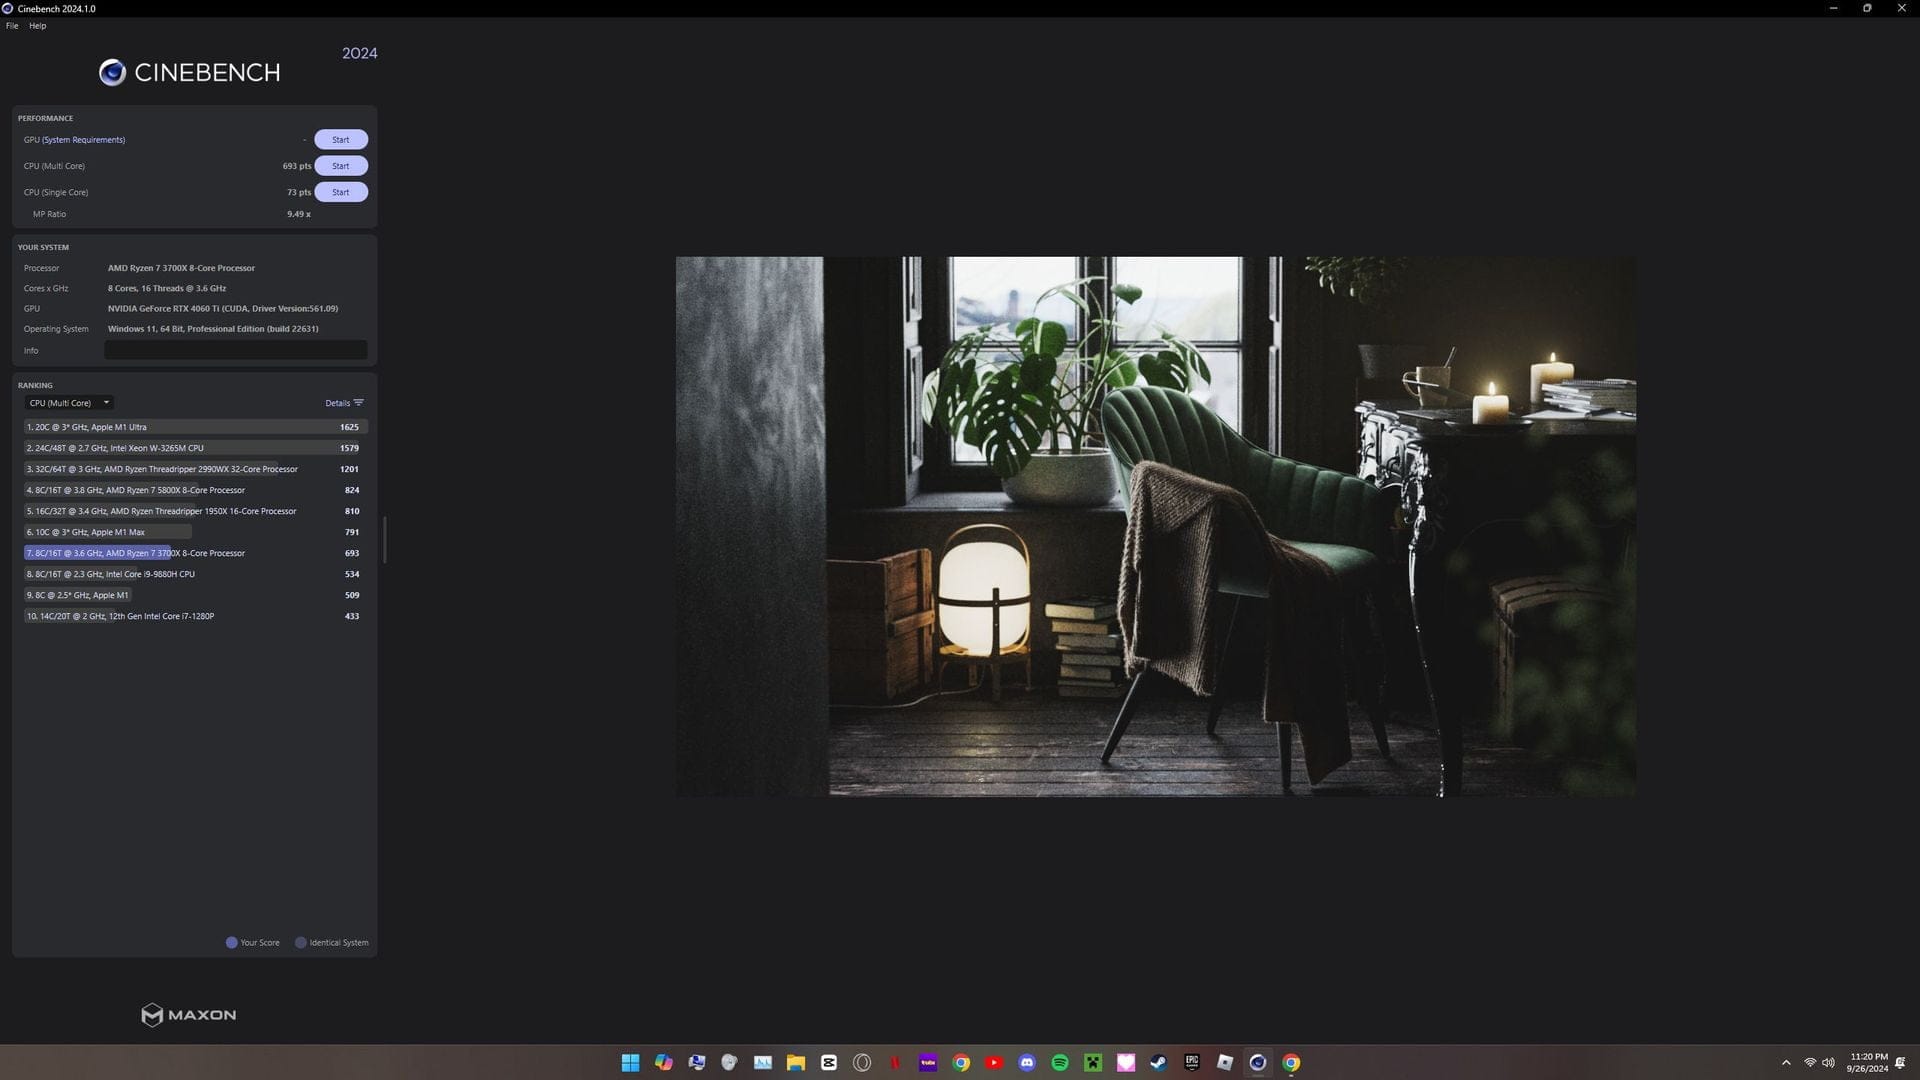Select Intel Core i9-9880H ranking row
This screenshot has width=1920, height=1080.
(x=195, y=574)
